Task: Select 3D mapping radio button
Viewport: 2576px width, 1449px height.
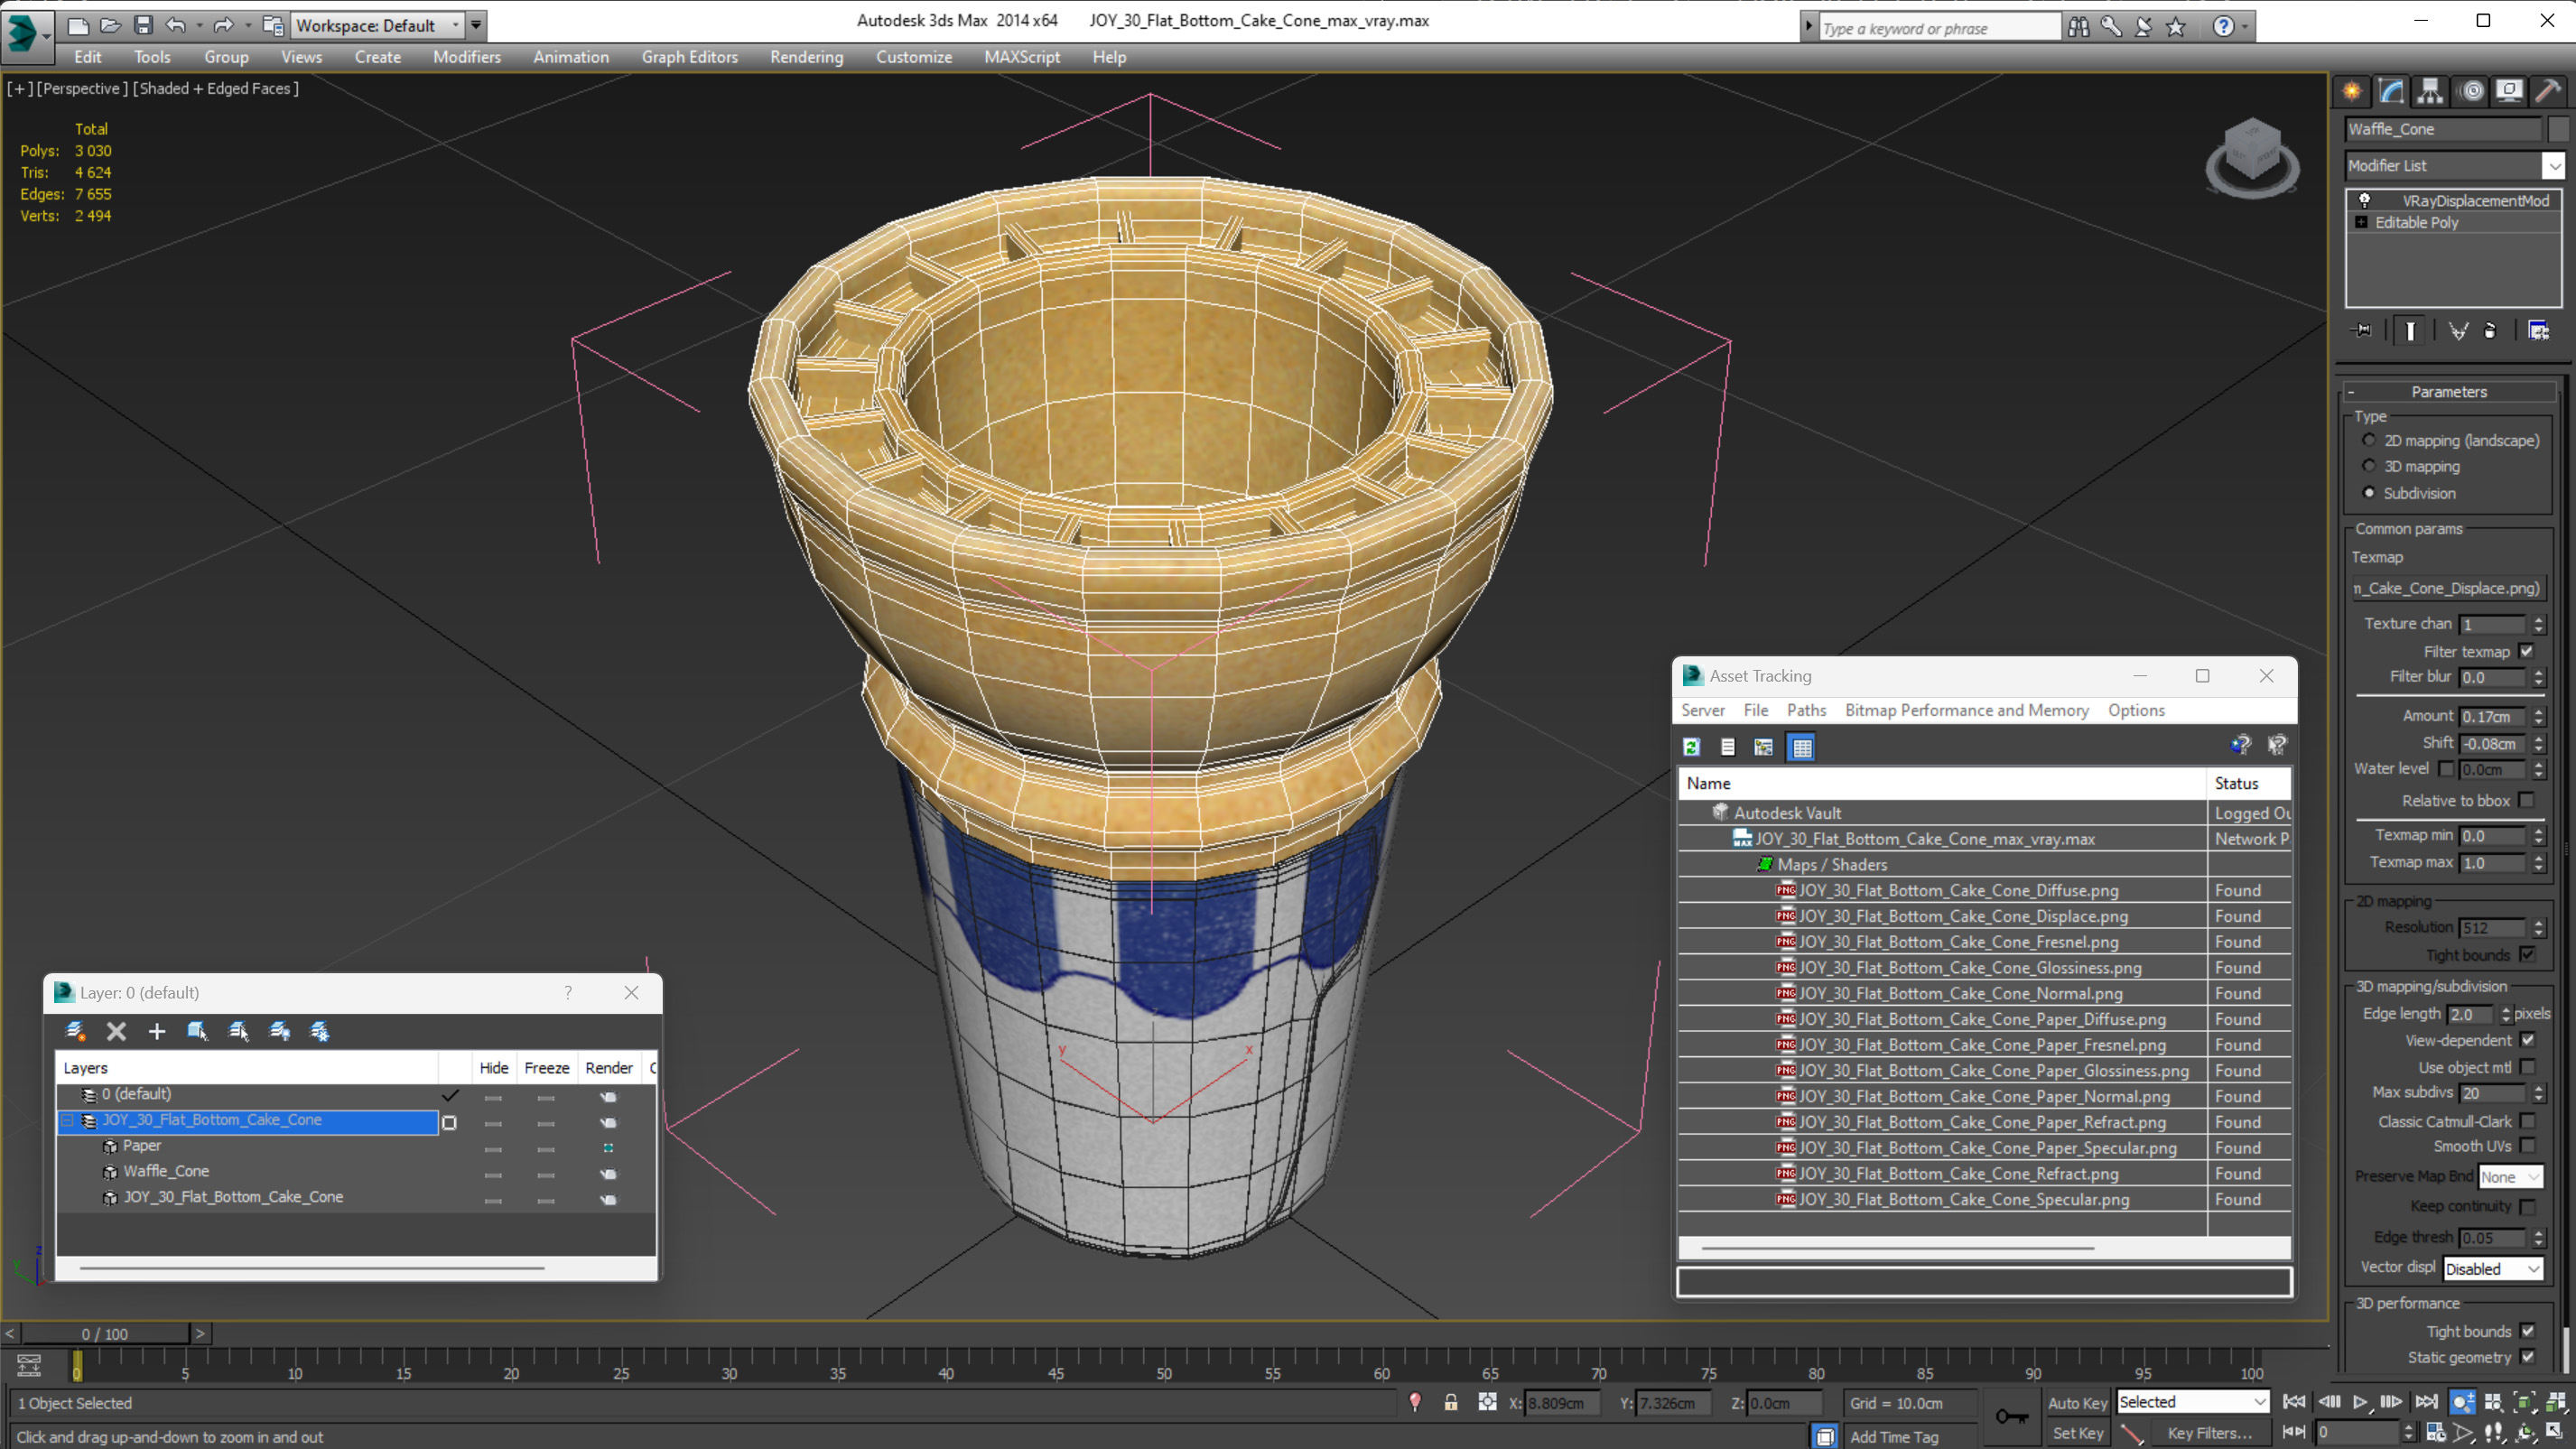Action: tap(2369, 466)
